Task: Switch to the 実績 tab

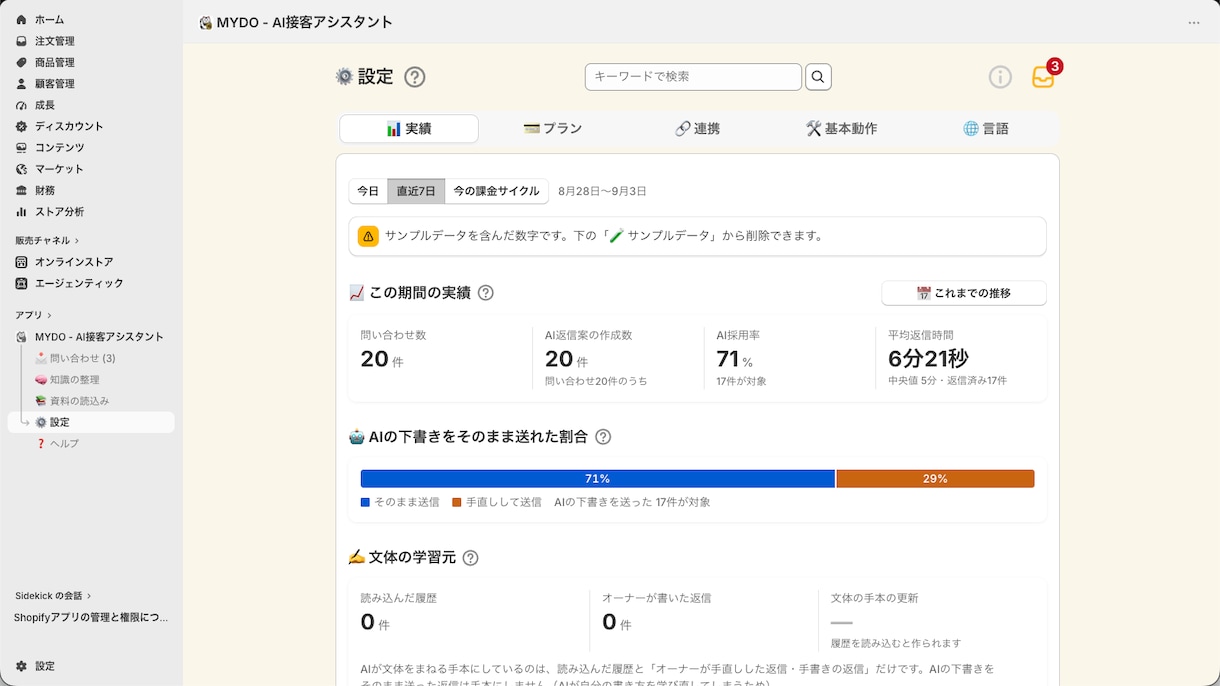Action: click(x=409, y=129)
